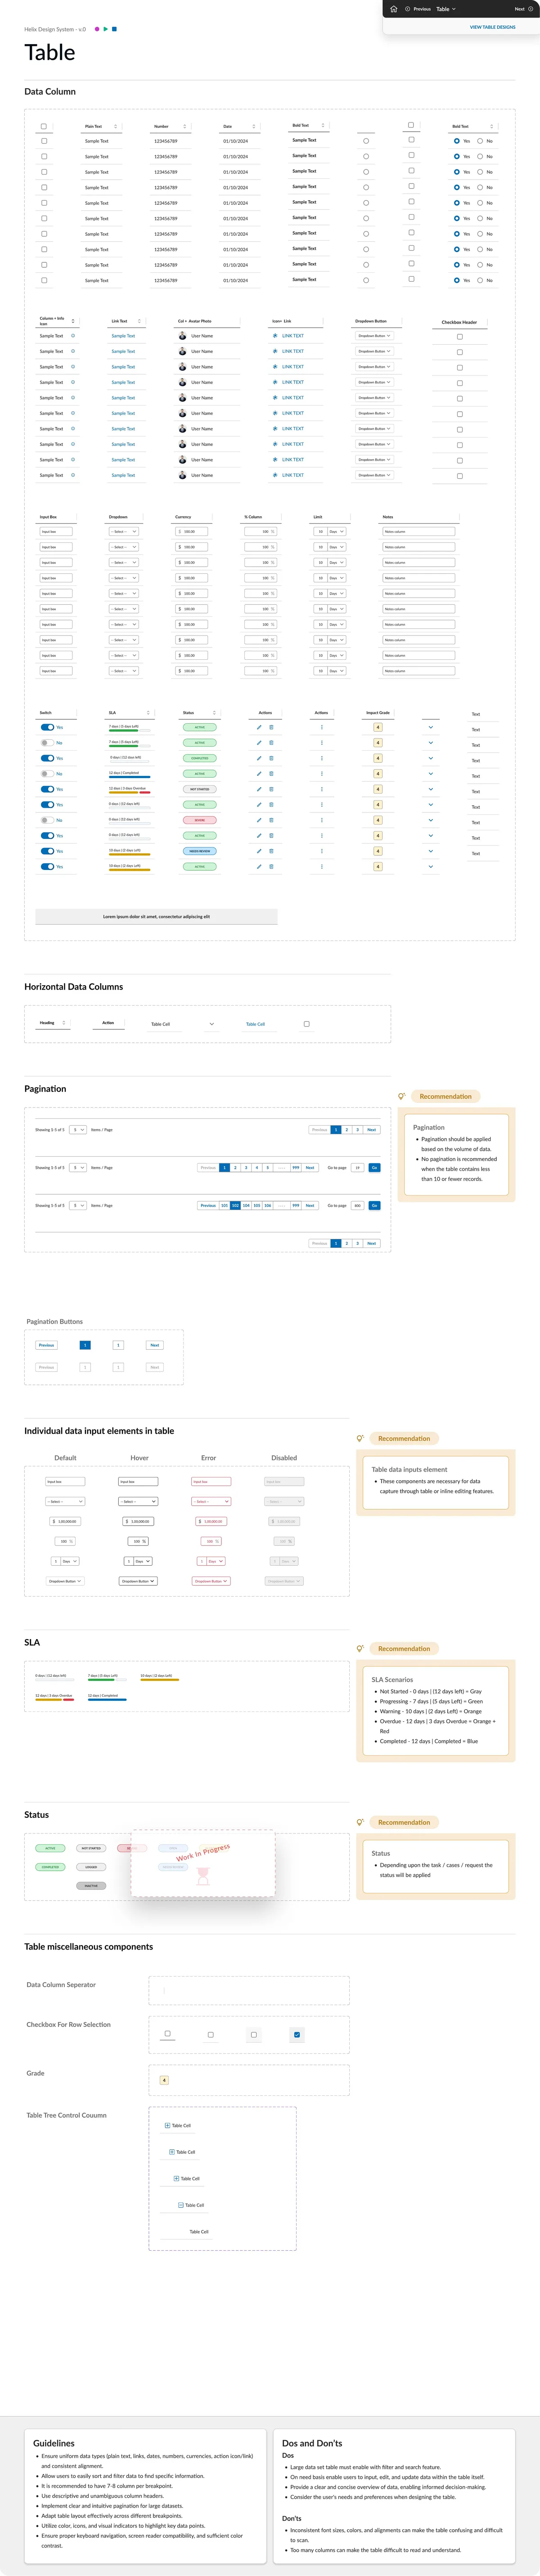The image size is (540, 2576).
Task: Open the Hover column Select dropdown
Action: (138, 1501)
